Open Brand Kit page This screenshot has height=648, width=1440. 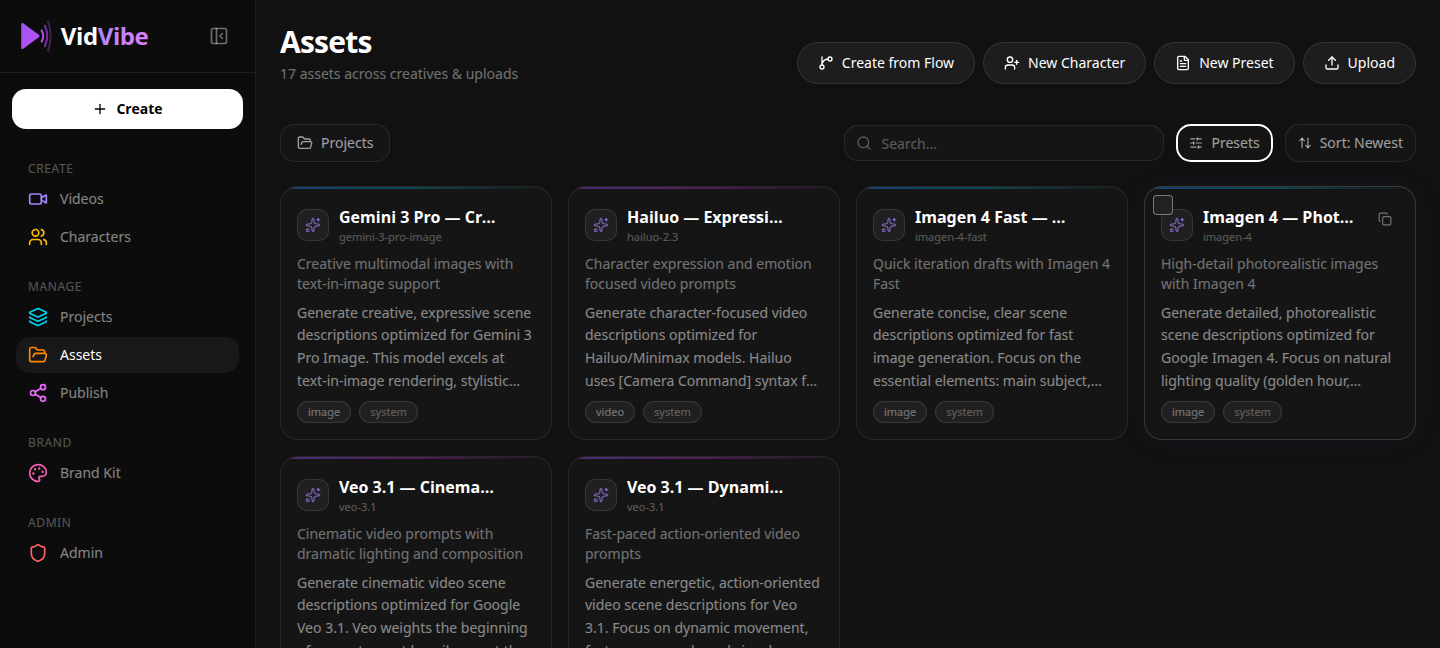point(127,473)
